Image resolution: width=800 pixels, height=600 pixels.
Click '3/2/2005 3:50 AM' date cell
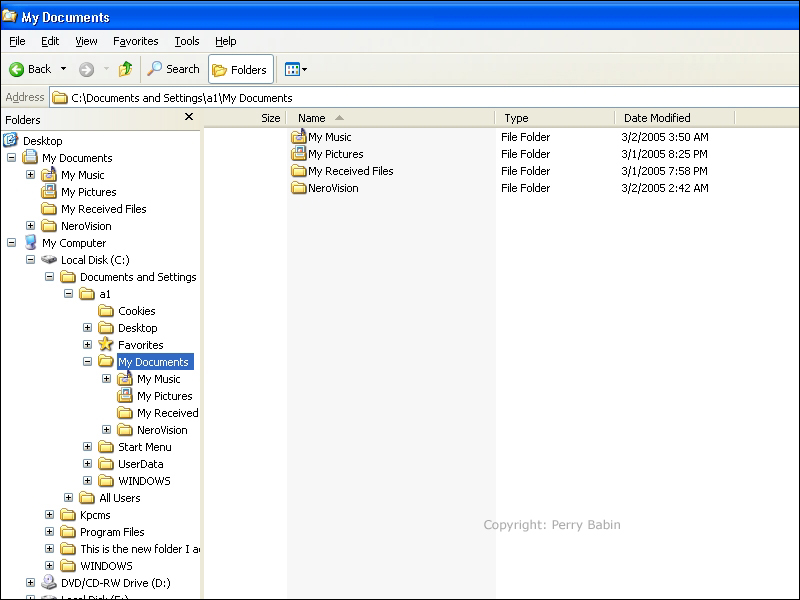coord(665,137)
